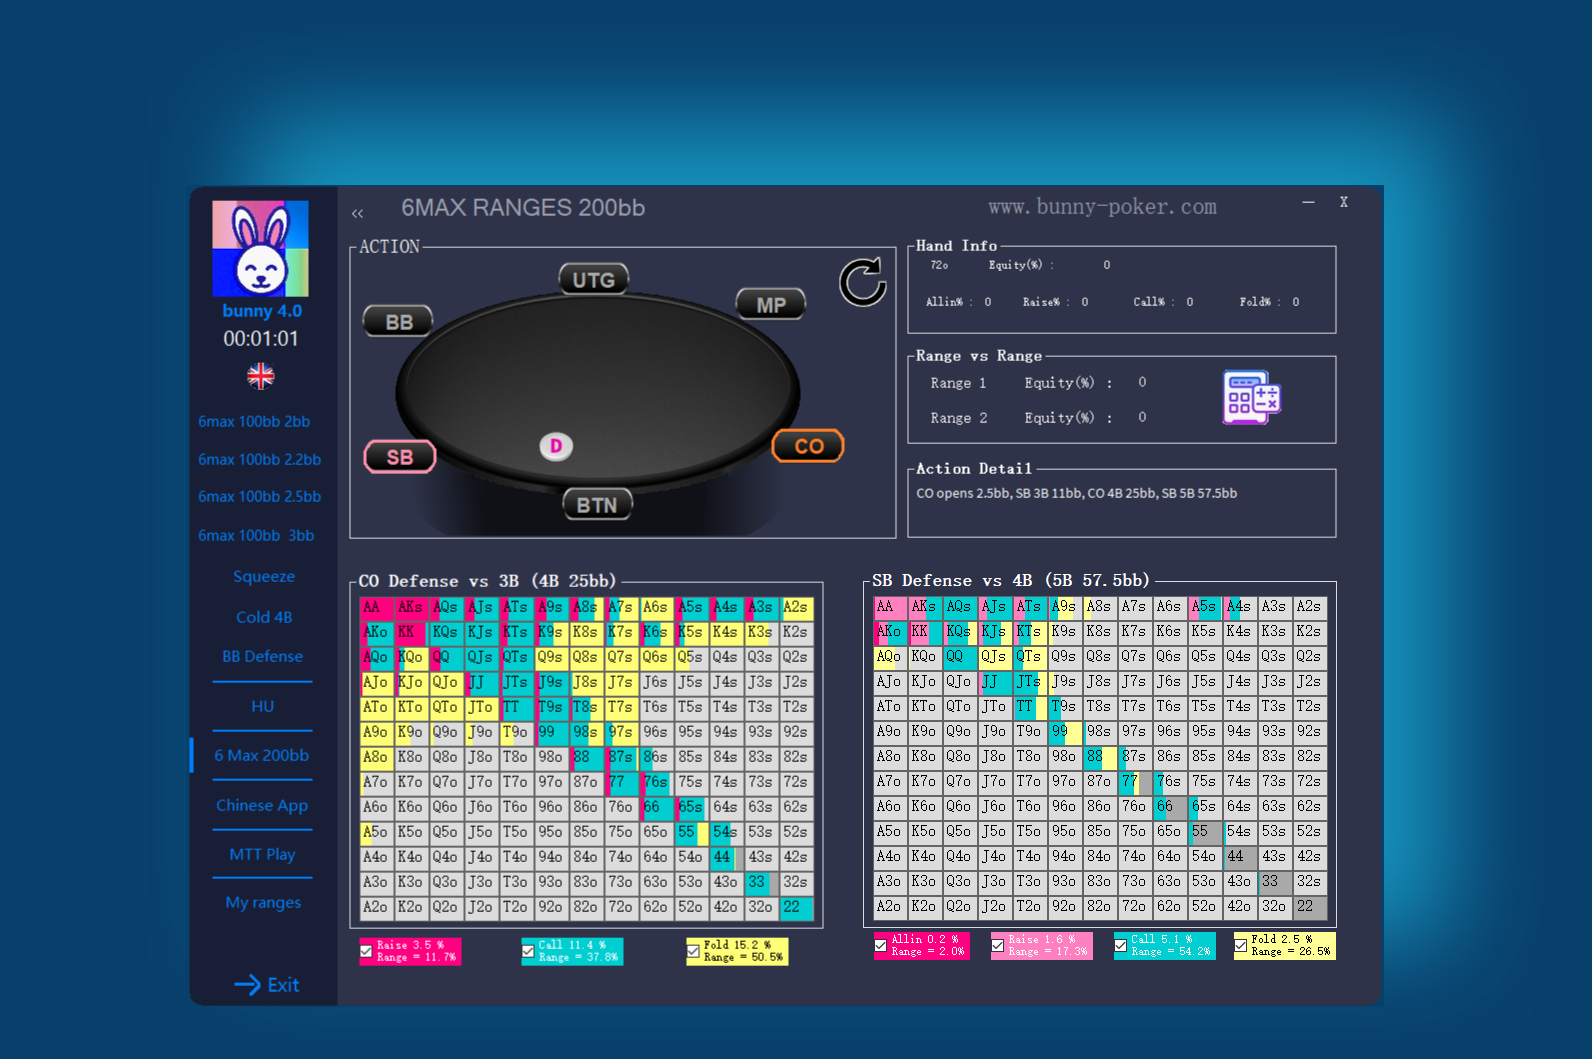The height and width of the screenshot is (1059, 1592).
Task: Click the Exit button
Action: (x=267, y=985)
